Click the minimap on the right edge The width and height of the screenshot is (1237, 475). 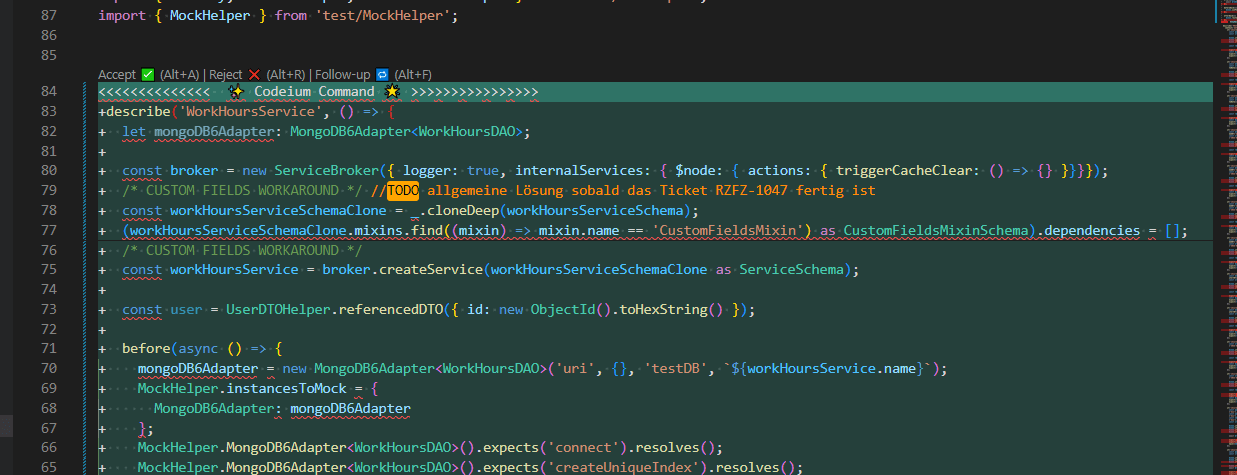coord(1225,200)
